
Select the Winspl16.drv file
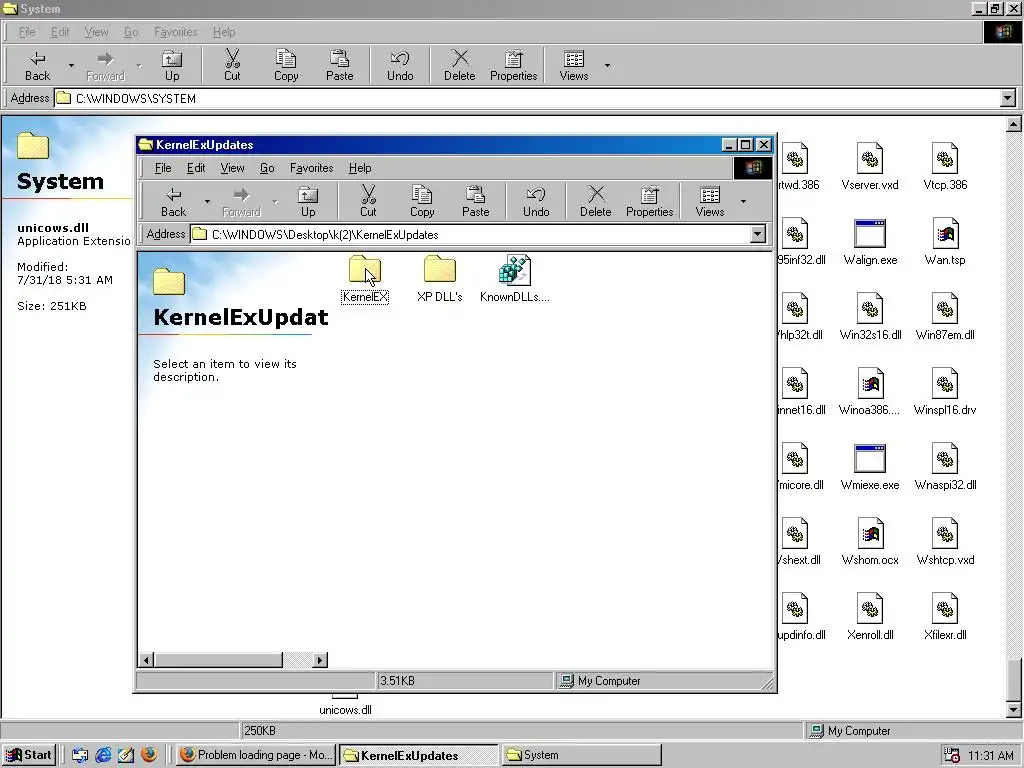[x=945, y=392]
